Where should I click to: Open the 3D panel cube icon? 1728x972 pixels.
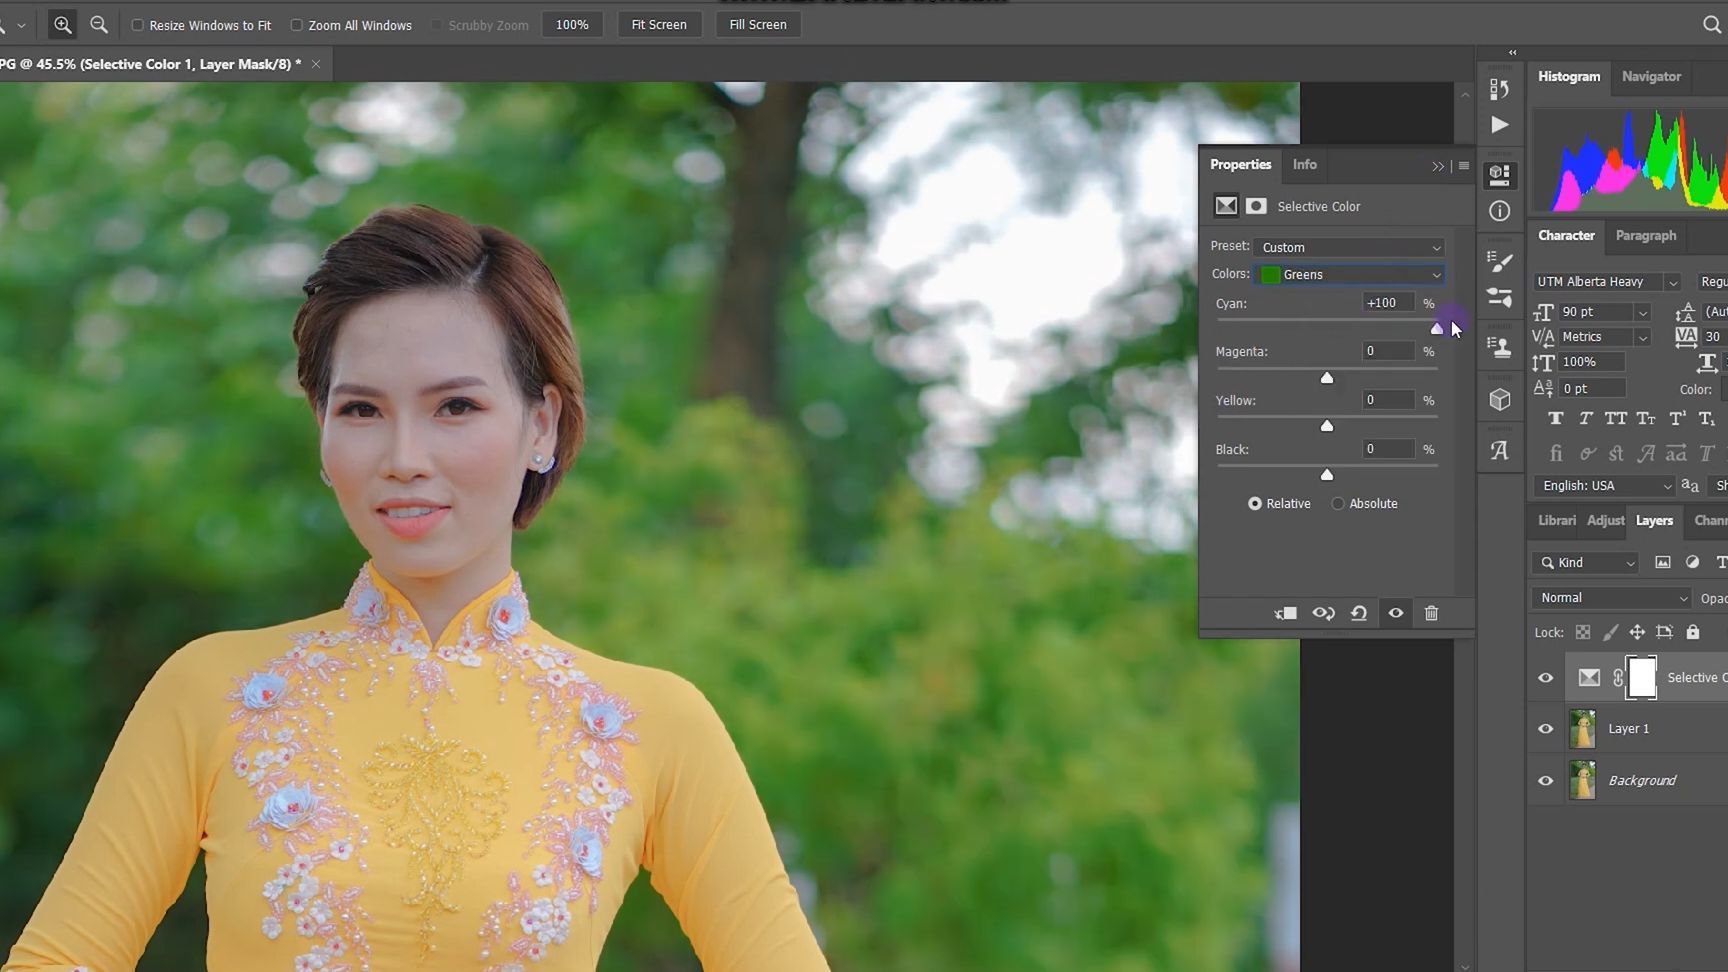point(1499,400)
